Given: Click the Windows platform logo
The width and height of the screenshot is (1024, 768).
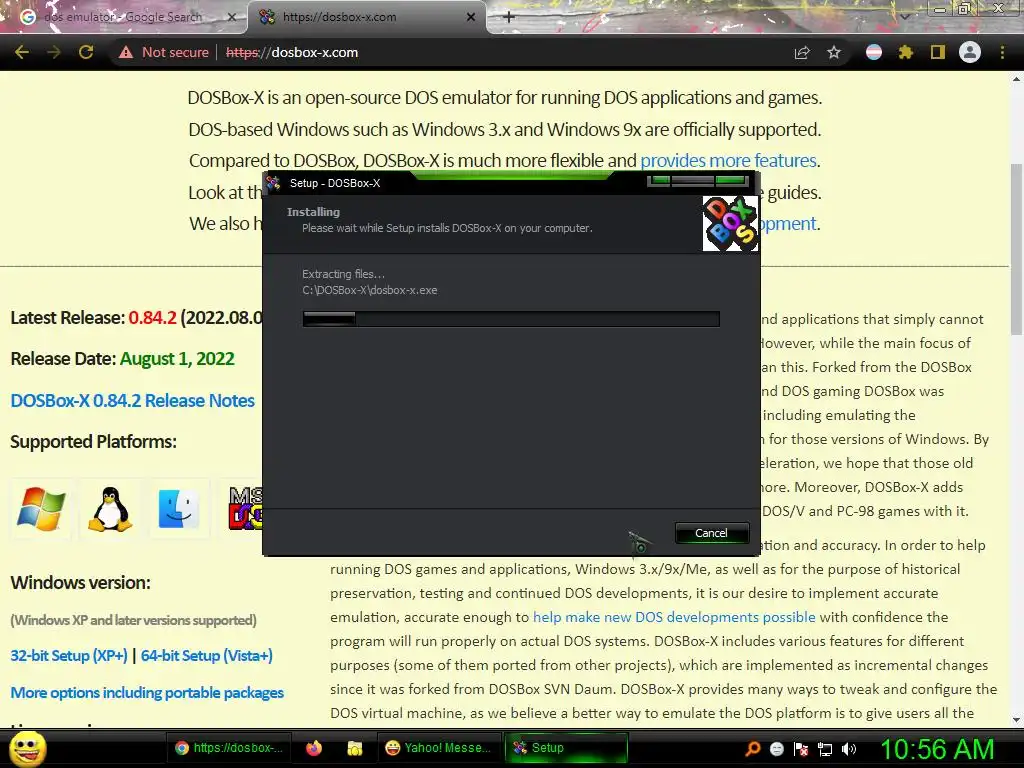Looking at the screenshot, I should (41, 509).
